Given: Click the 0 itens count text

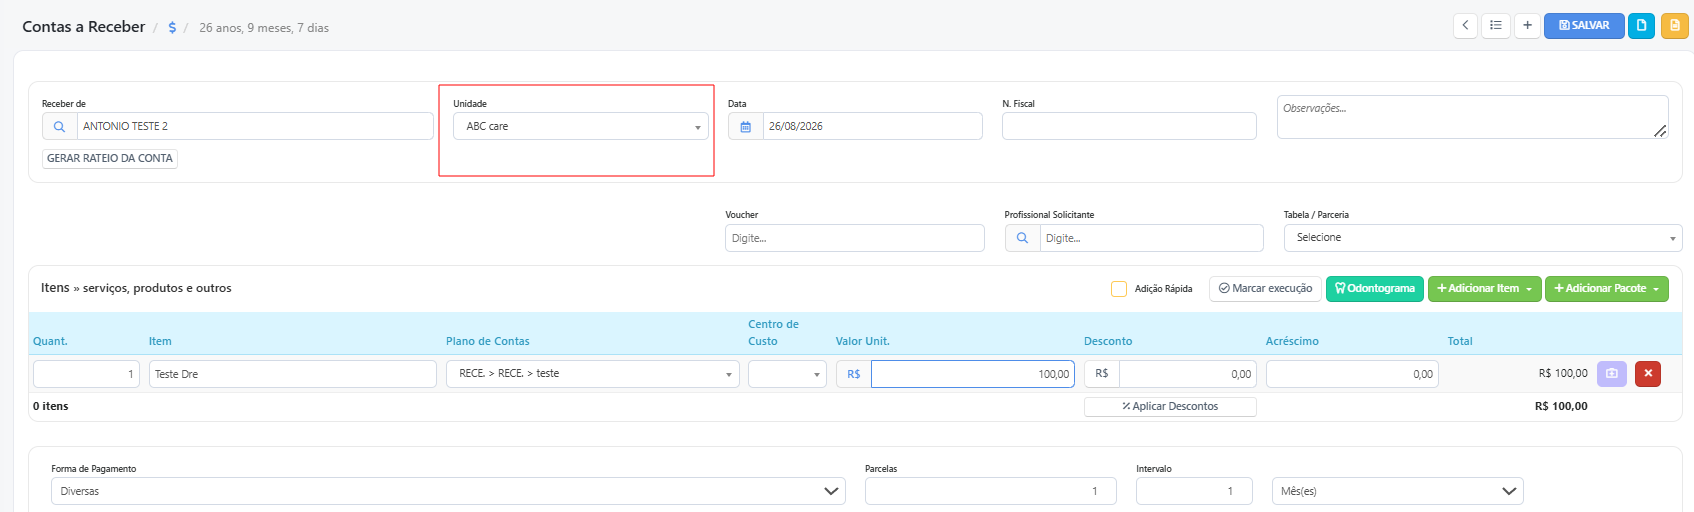Looking at the screenshot, I should coord(51,406).
